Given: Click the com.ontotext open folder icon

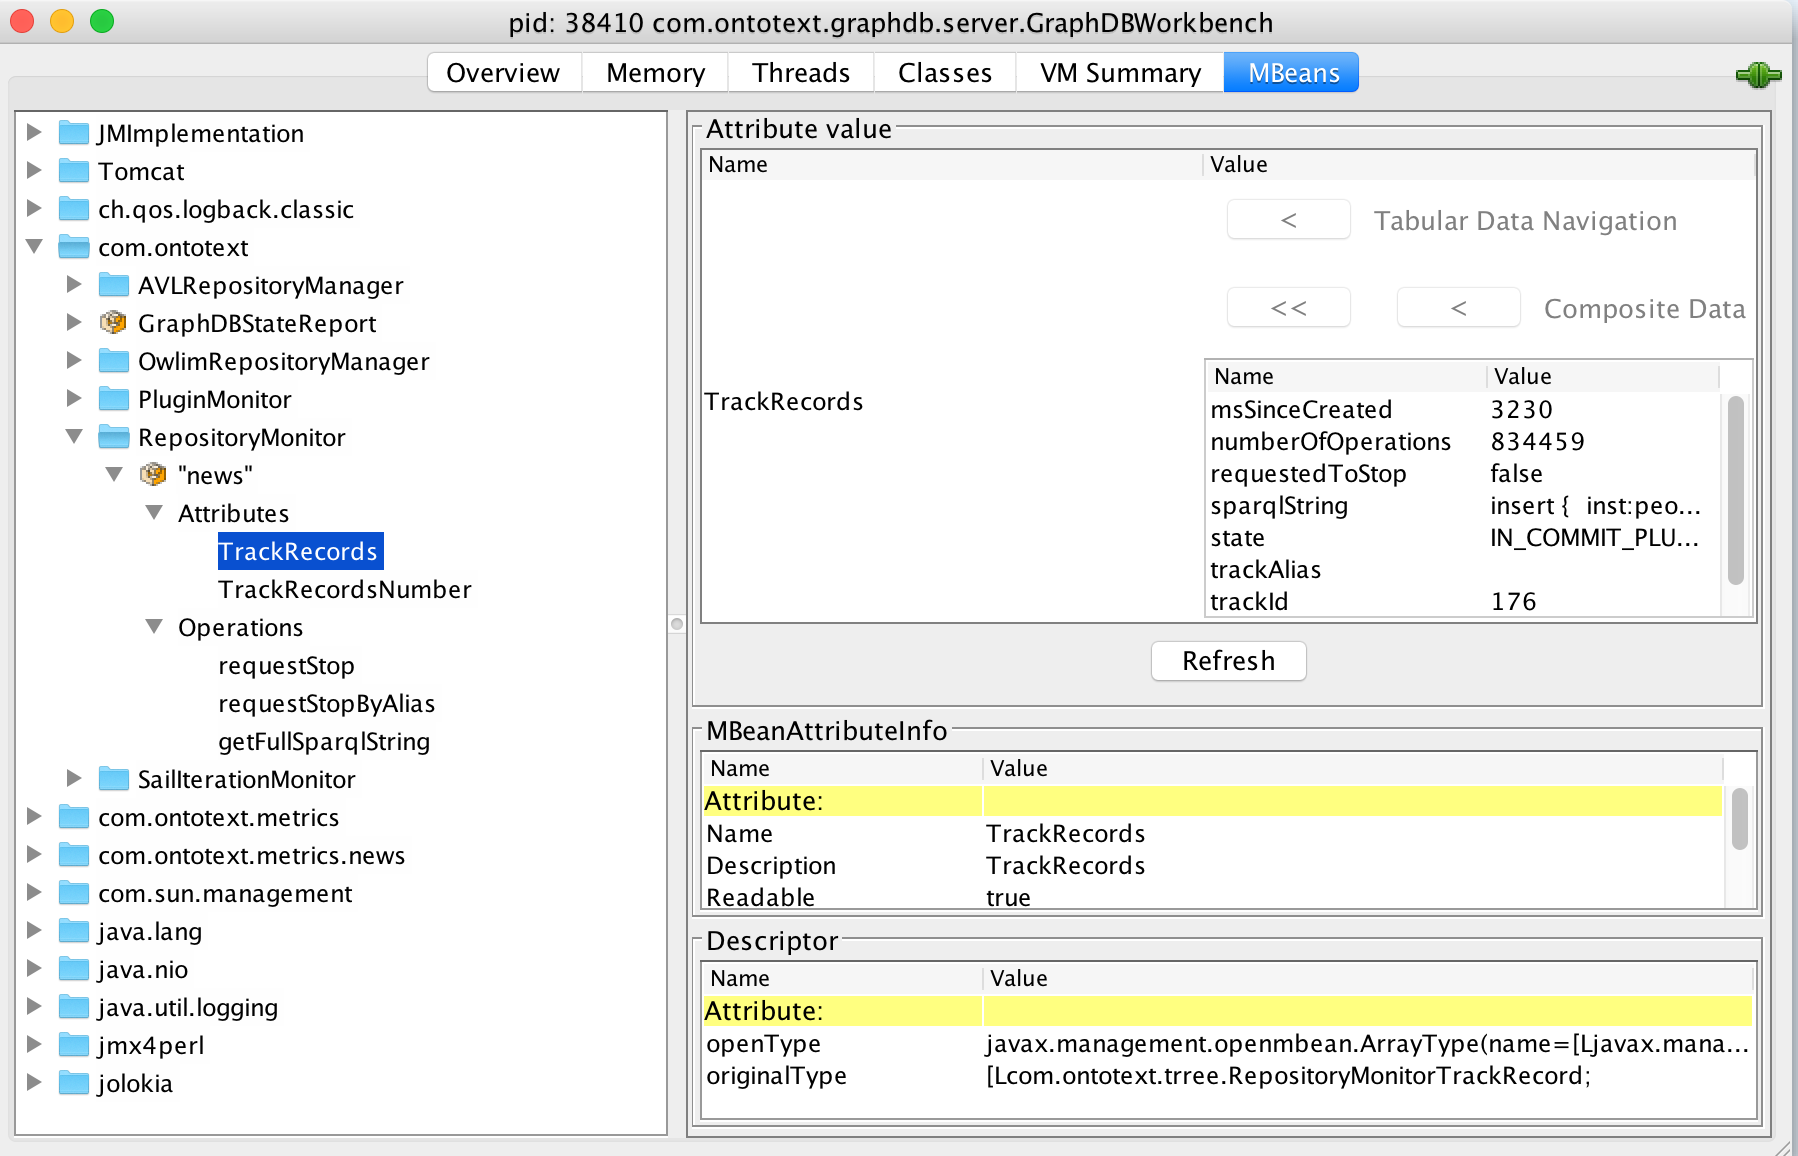Looking at the screenshot, I should (x=74, y=246).
